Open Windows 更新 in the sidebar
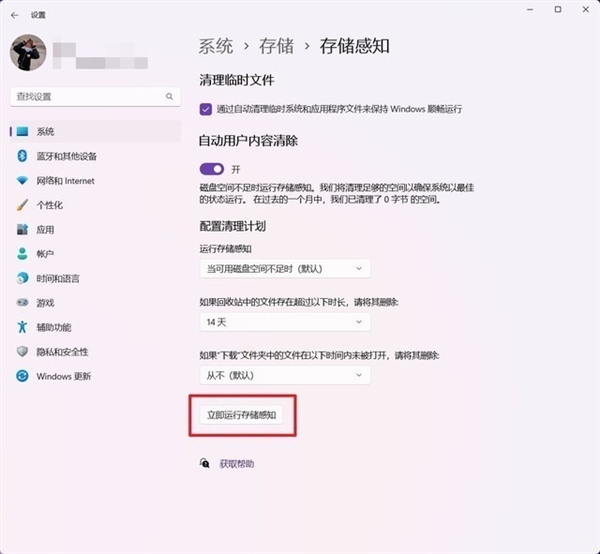 tap(63, 376)
